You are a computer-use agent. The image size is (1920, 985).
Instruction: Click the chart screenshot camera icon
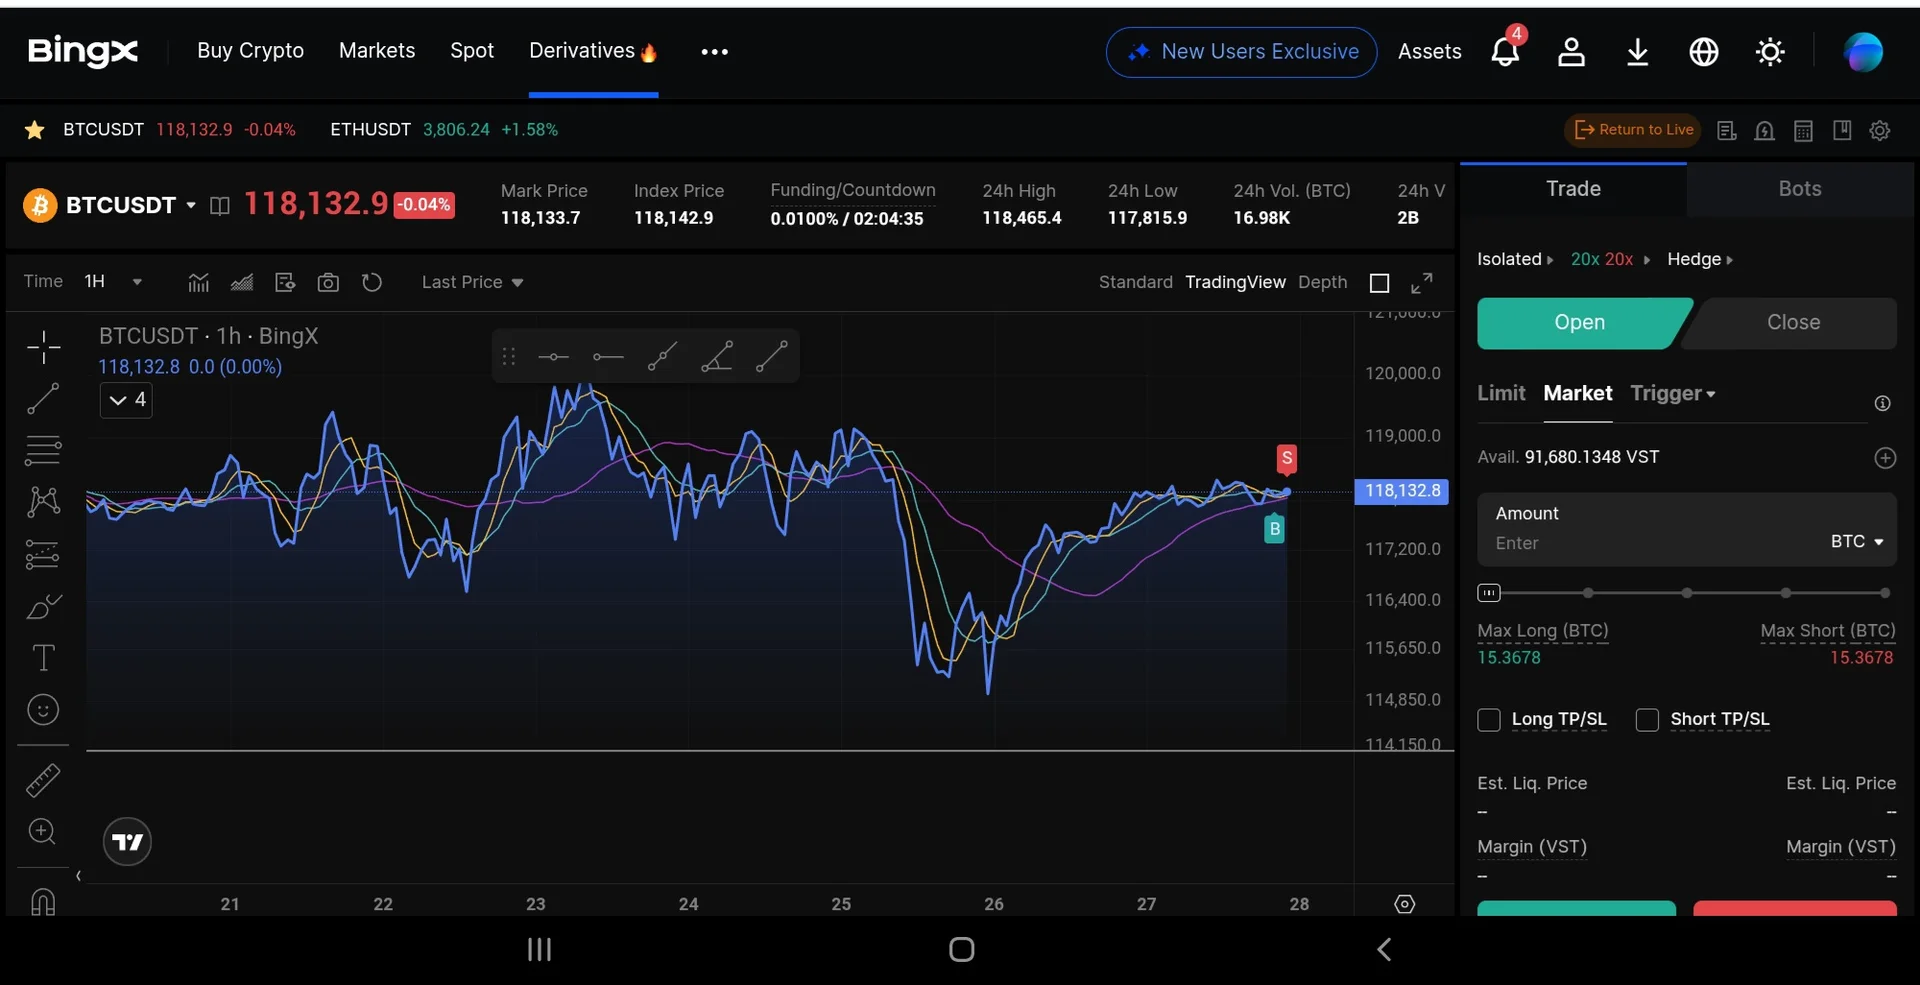click(328, 283)
